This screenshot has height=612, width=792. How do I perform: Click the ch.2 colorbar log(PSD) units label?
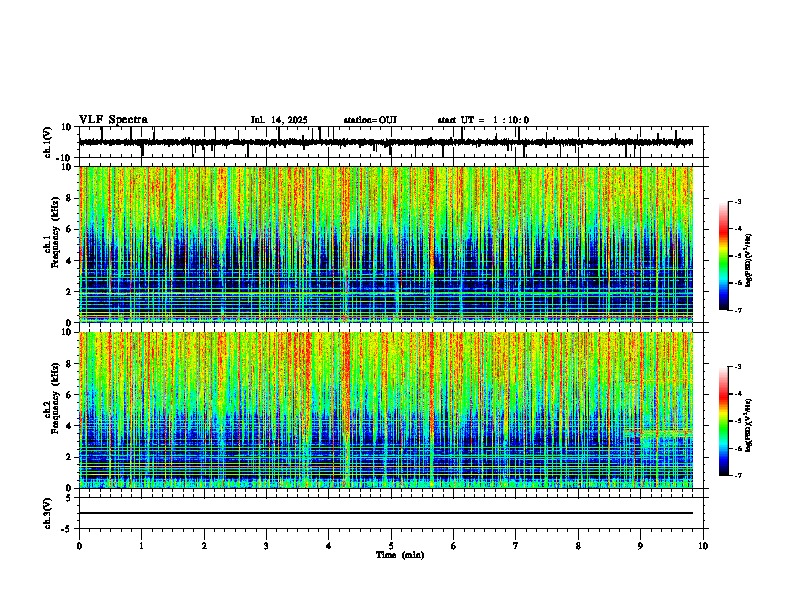point(749,425)
